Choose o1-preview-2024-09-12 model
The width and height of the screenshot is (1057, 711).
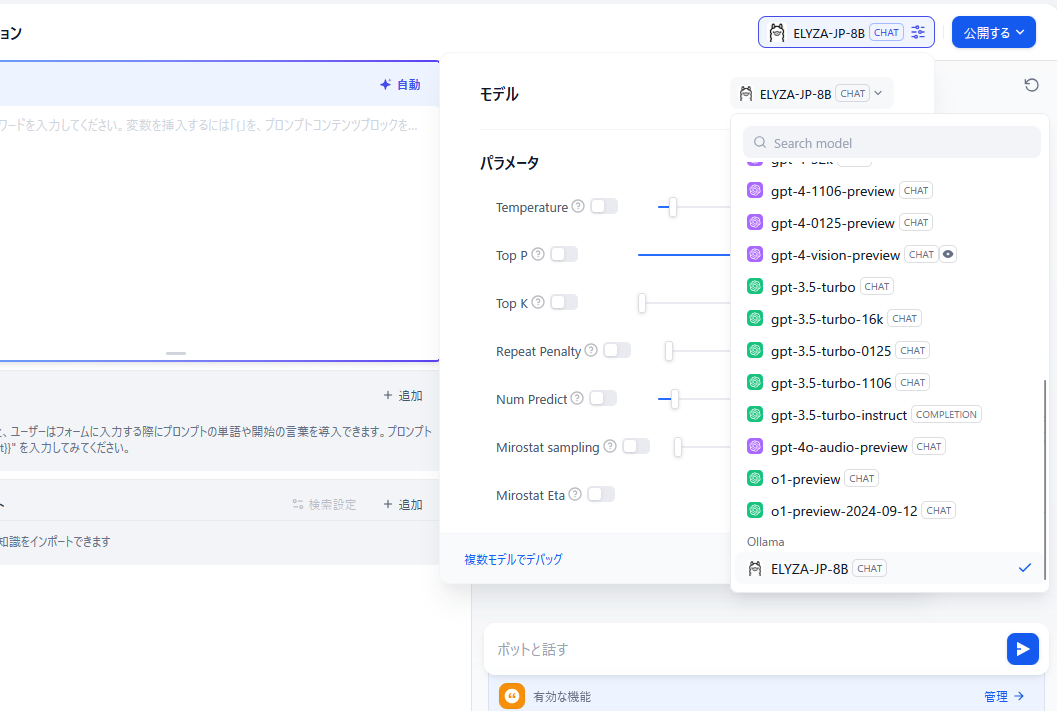tap(890, 511)
